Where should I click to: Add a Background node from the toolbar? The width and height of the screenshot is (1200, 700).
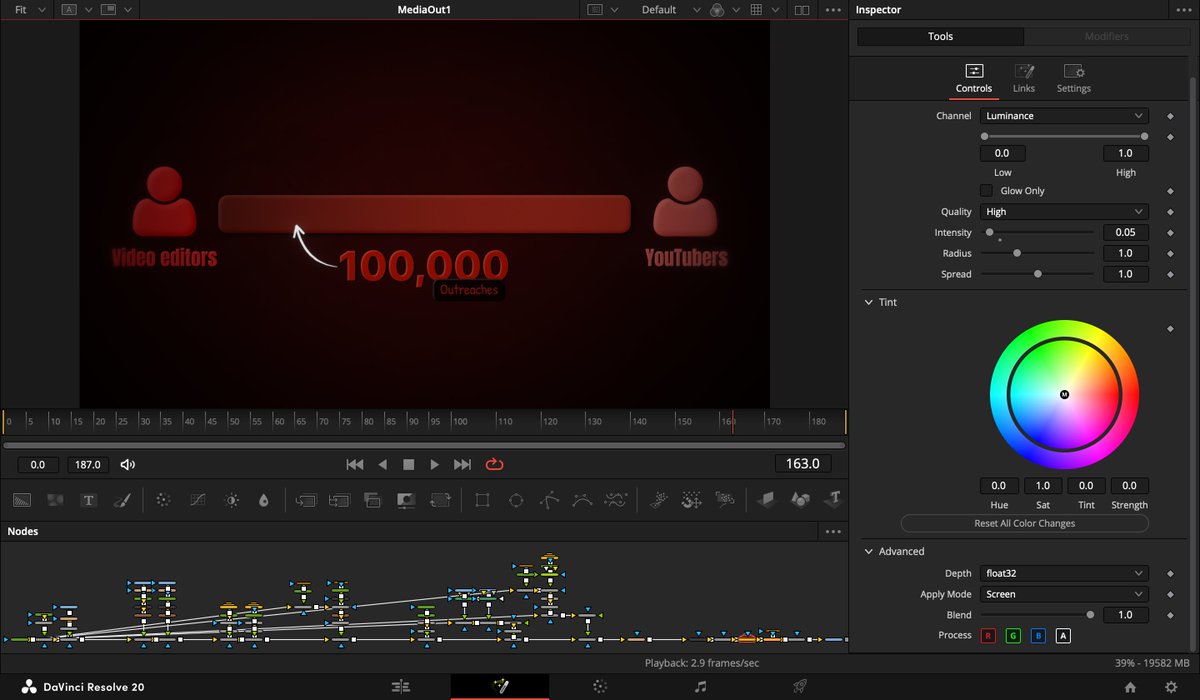tap(22, 499)
